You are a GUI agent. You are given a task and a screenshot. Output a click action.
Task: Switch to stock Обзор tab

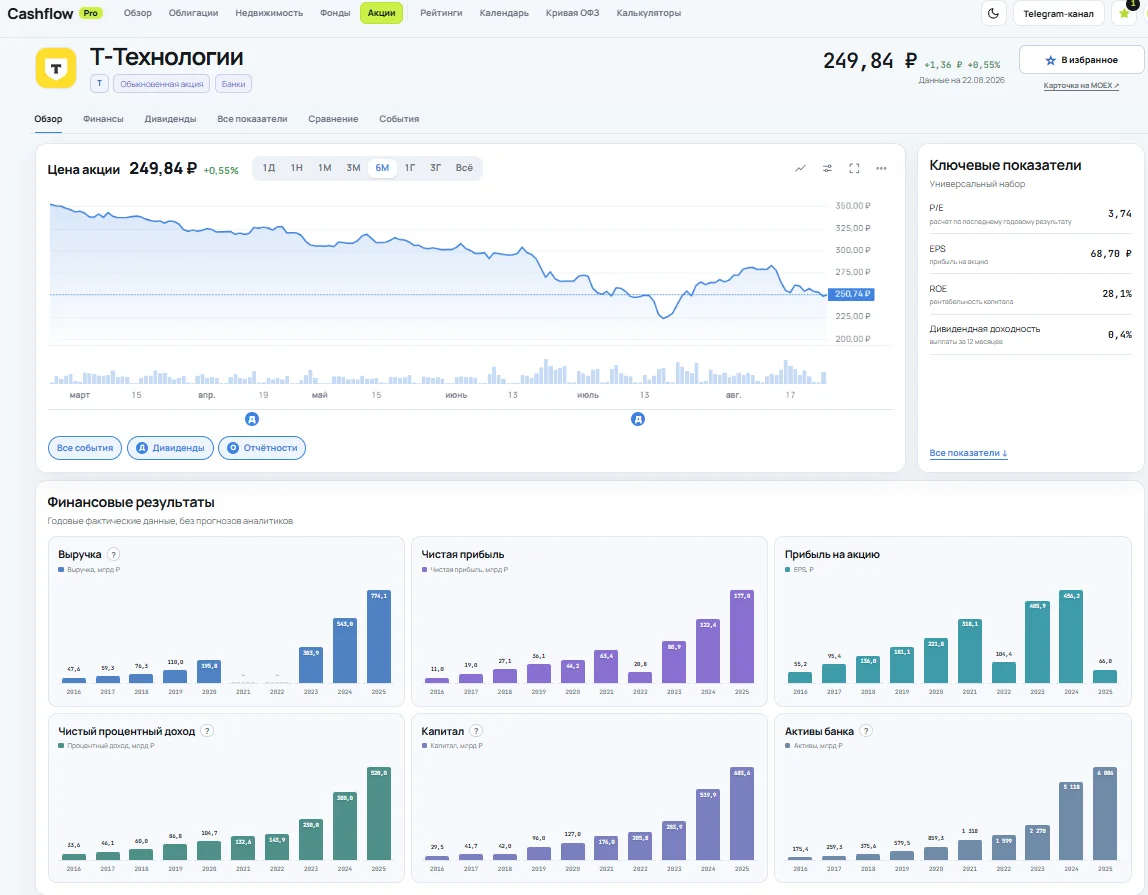48,119
